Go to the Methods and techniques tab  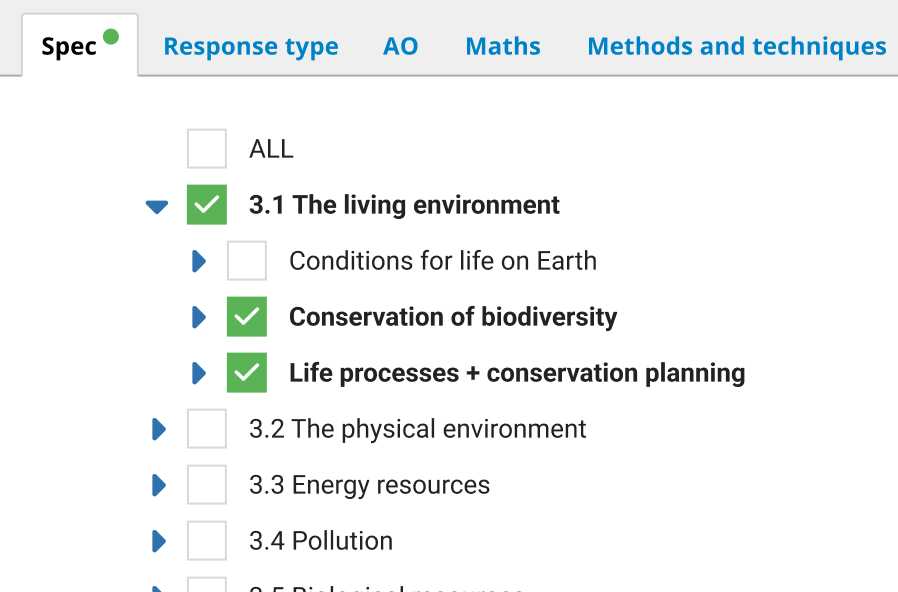(x=736, y=46)
